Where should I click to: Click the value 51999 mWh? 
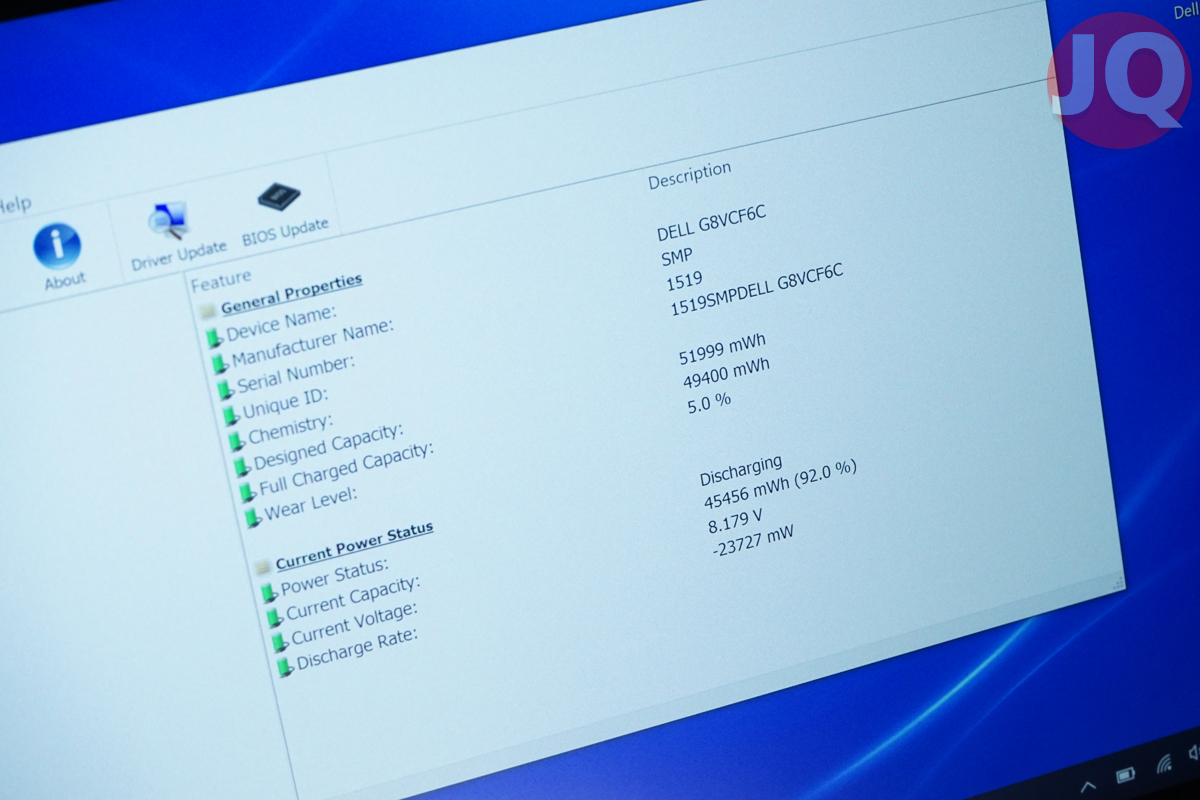(722, 350)
